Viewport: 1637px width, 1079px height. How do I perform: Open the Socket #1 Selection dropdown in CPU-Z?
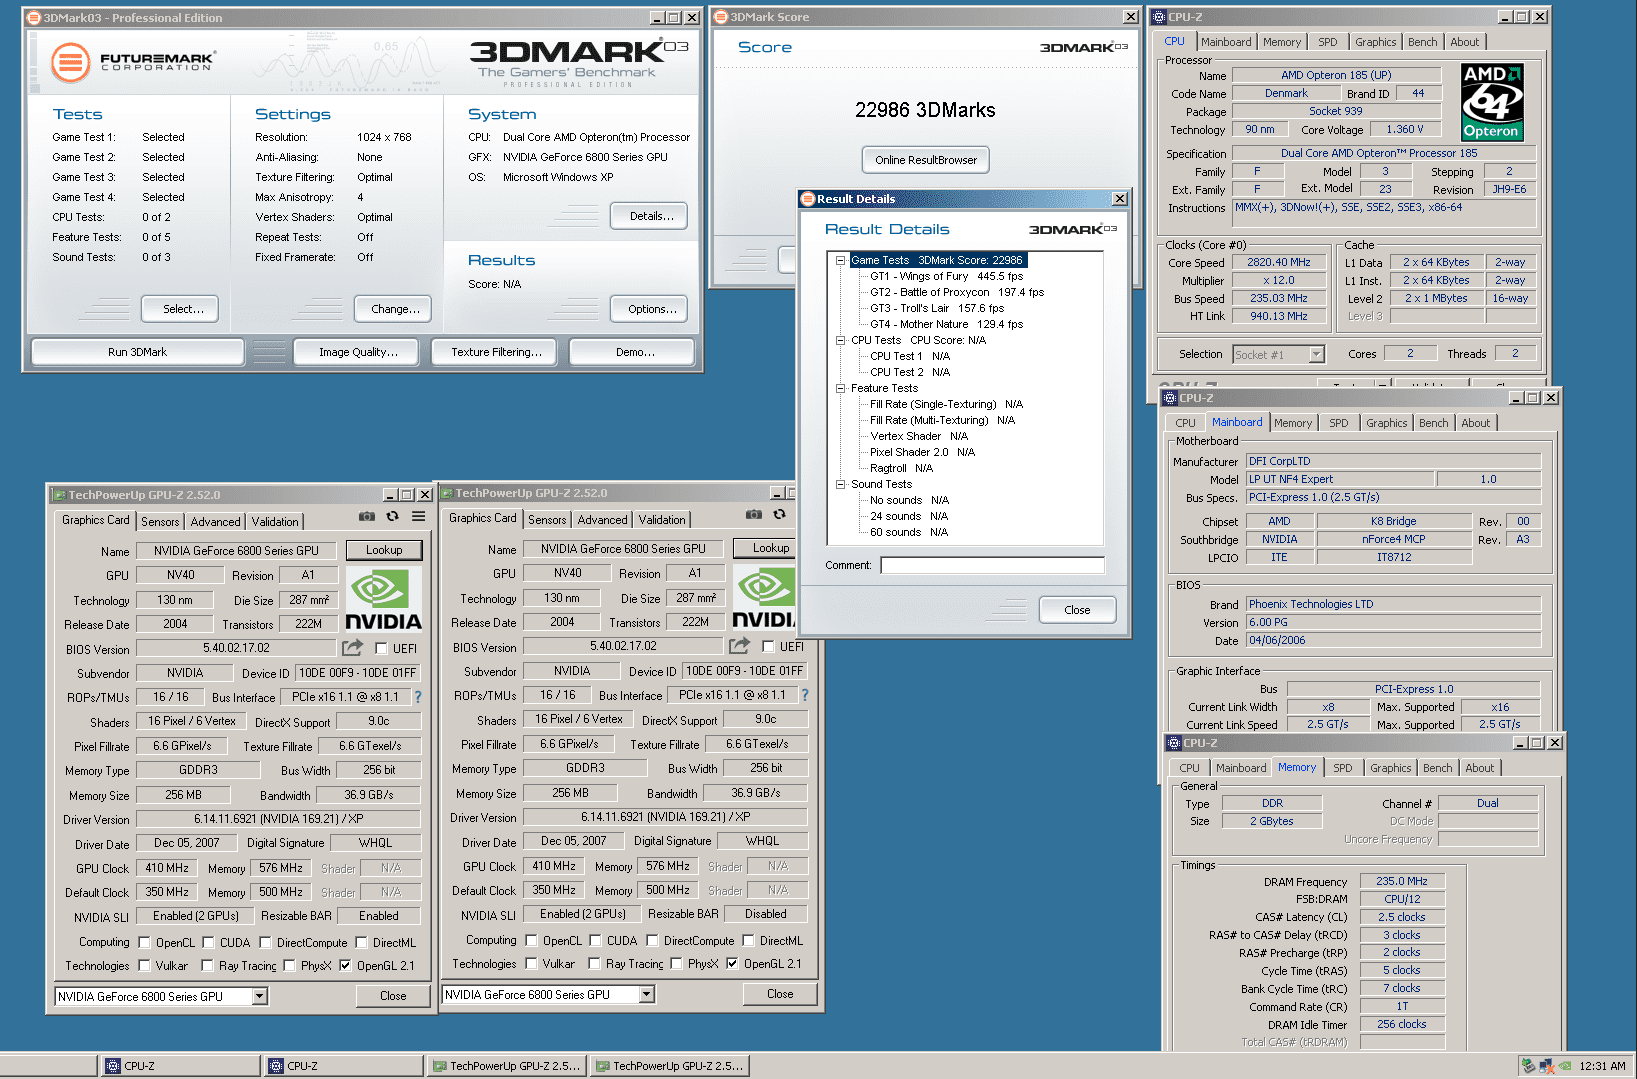point(1316,354)
